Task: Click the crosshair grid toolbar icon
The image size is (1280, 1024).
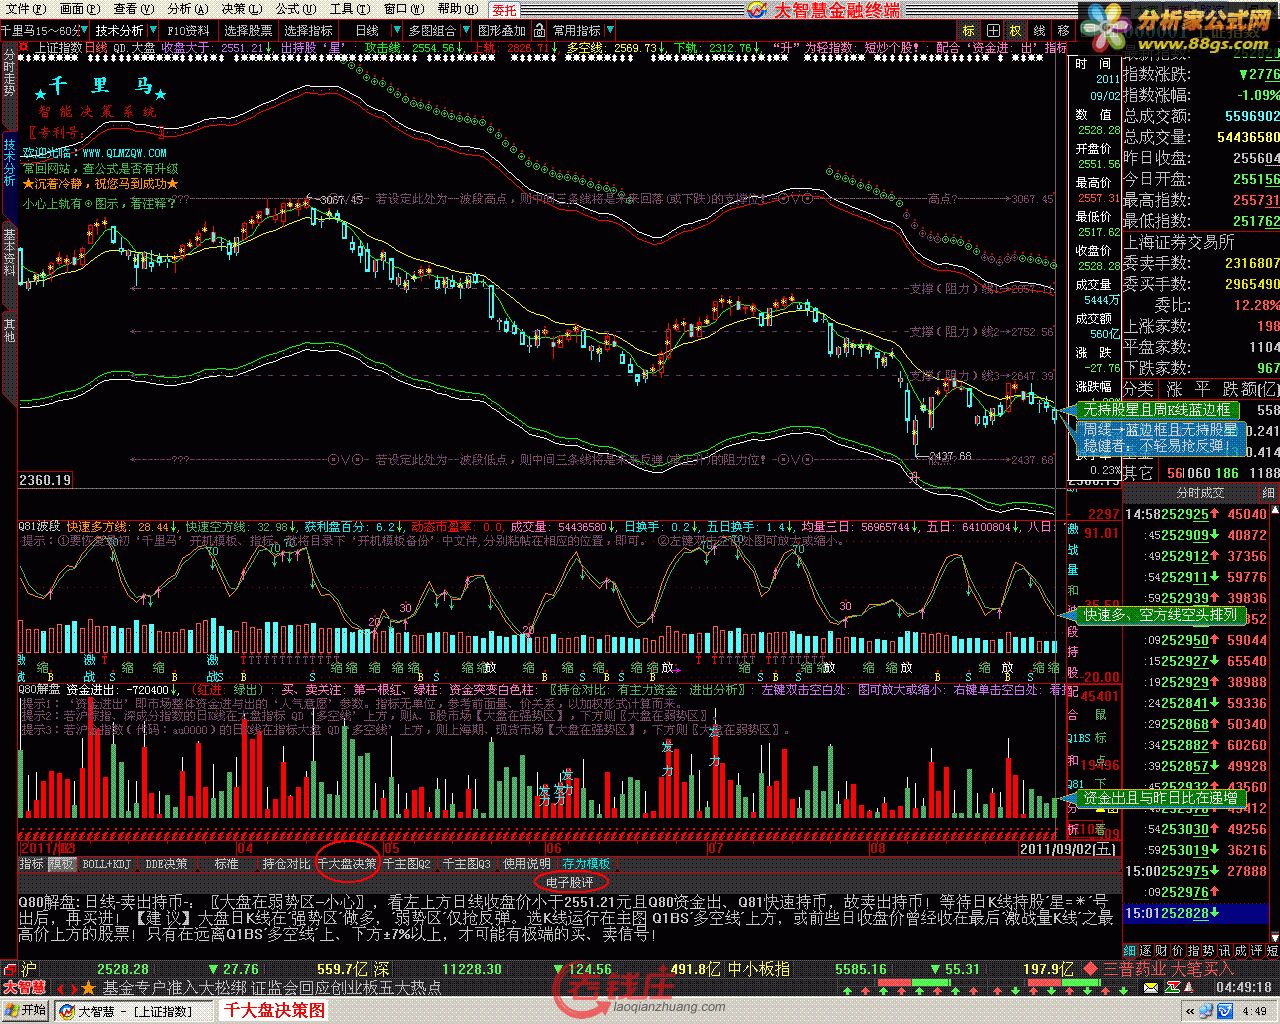Action: point(993,31)
